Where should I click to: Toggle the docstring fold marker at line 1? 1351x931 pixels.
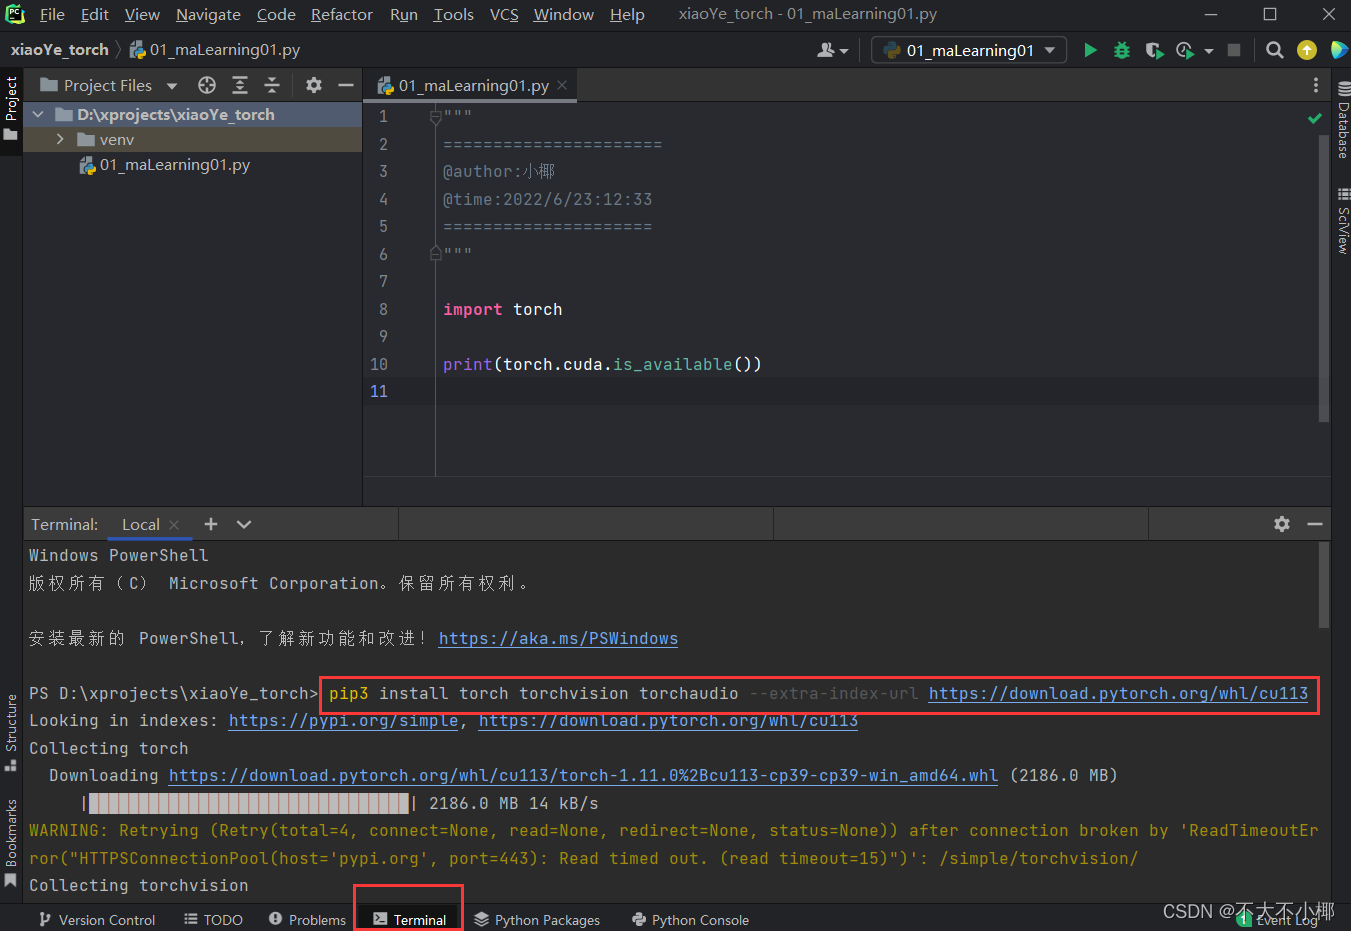[x=435, y=117]
